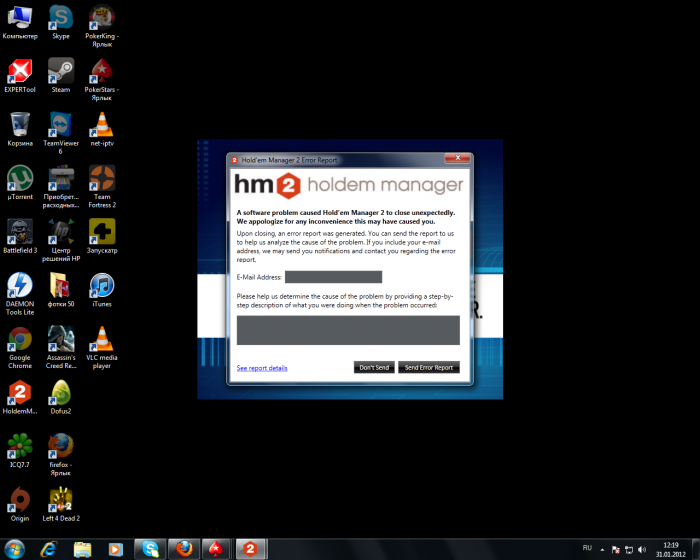The height and width of the screenshot is (560, 700).
Task: Select Left 4 Dead 2 icon
Action: (61, 505)
